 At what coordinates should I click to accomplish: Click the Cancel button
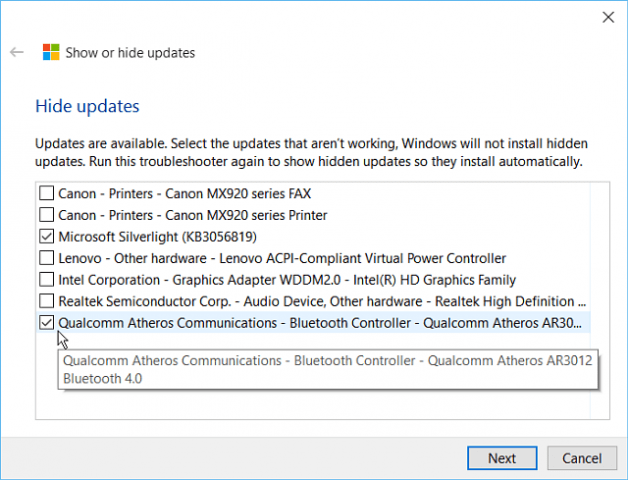coord(582,458)
